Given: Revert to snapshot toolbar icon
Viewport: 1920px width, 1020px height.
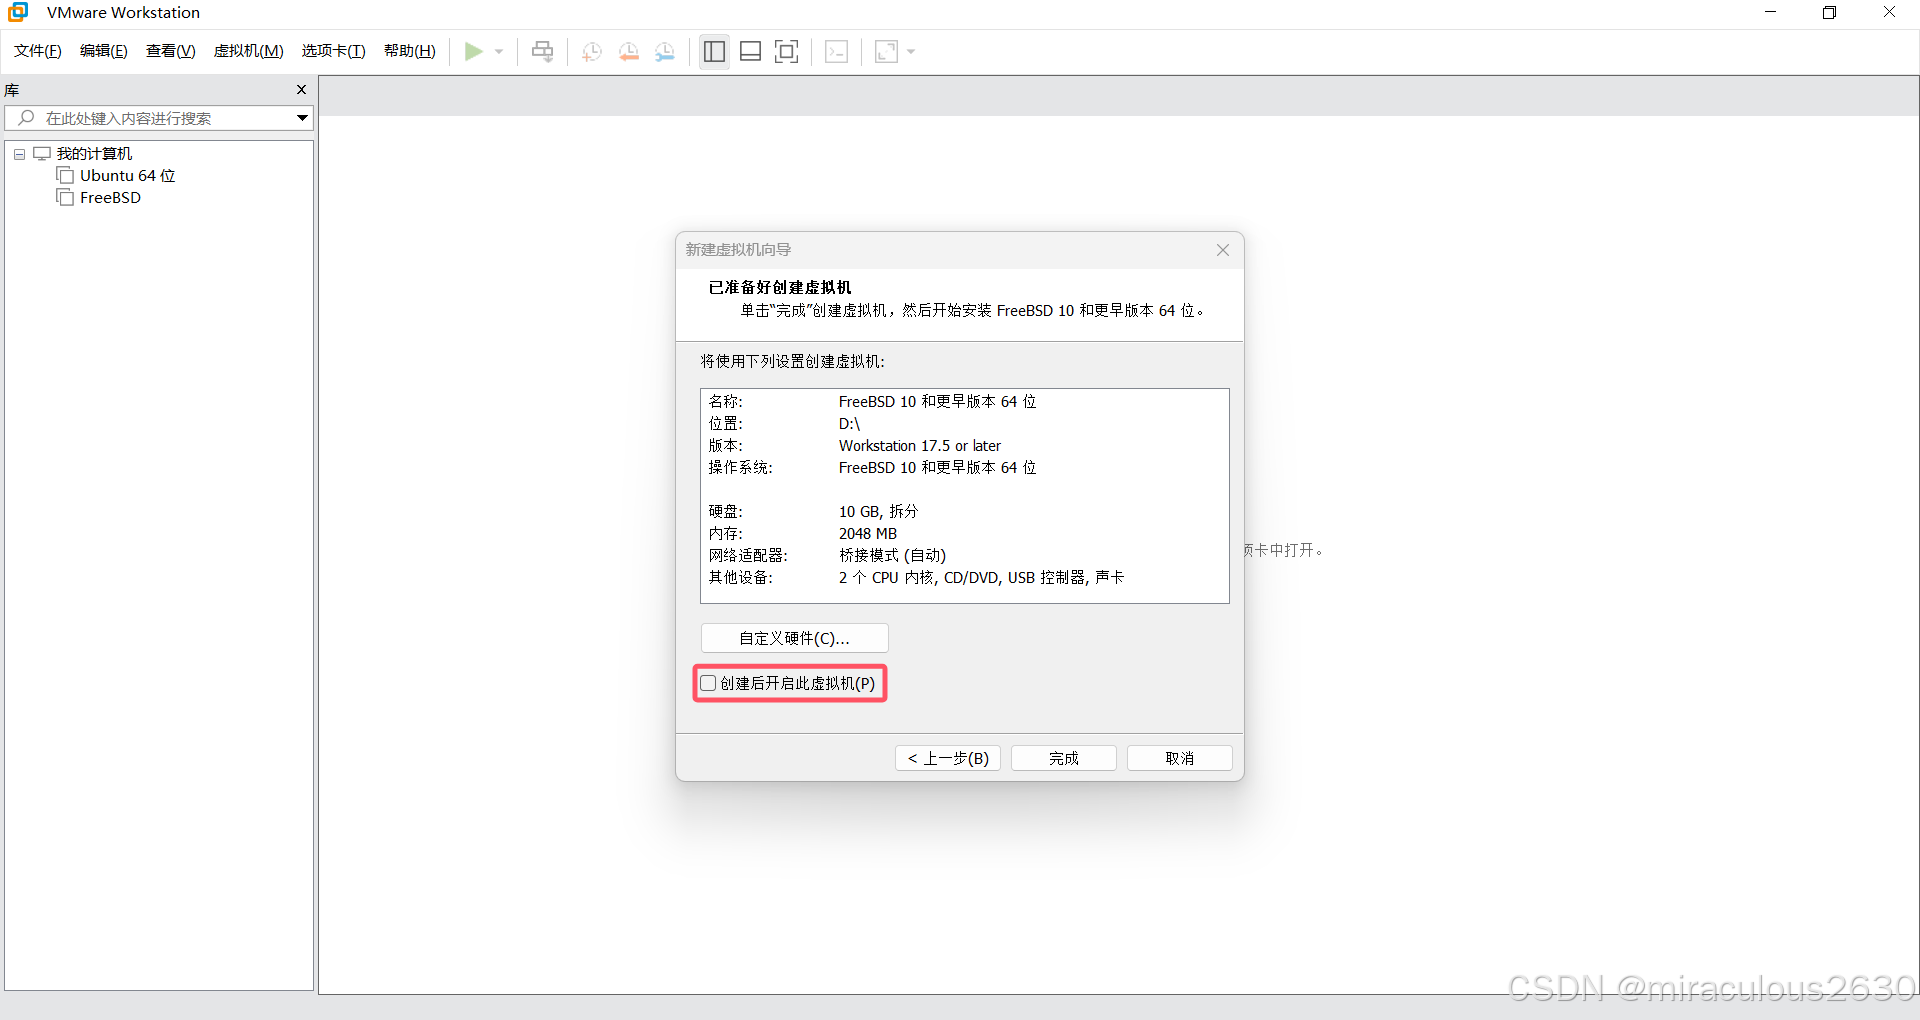Looking at the screenshot, I should click(x=629, y=51).
